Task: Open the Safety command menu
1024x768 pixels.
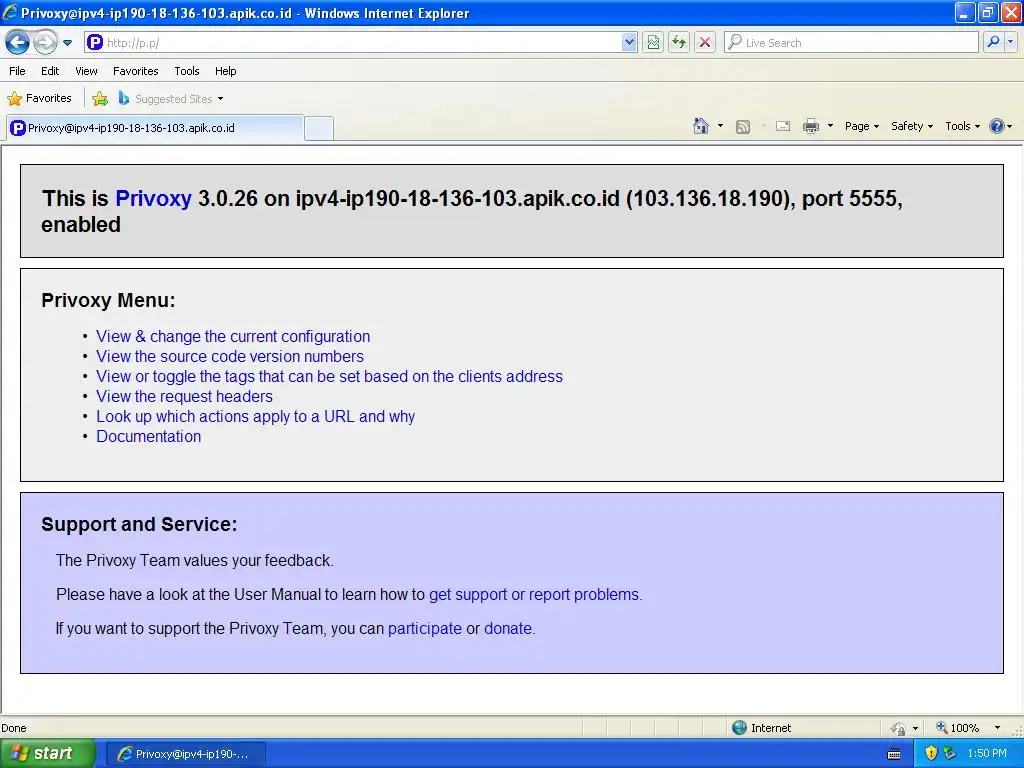Action: click(912, 126)
